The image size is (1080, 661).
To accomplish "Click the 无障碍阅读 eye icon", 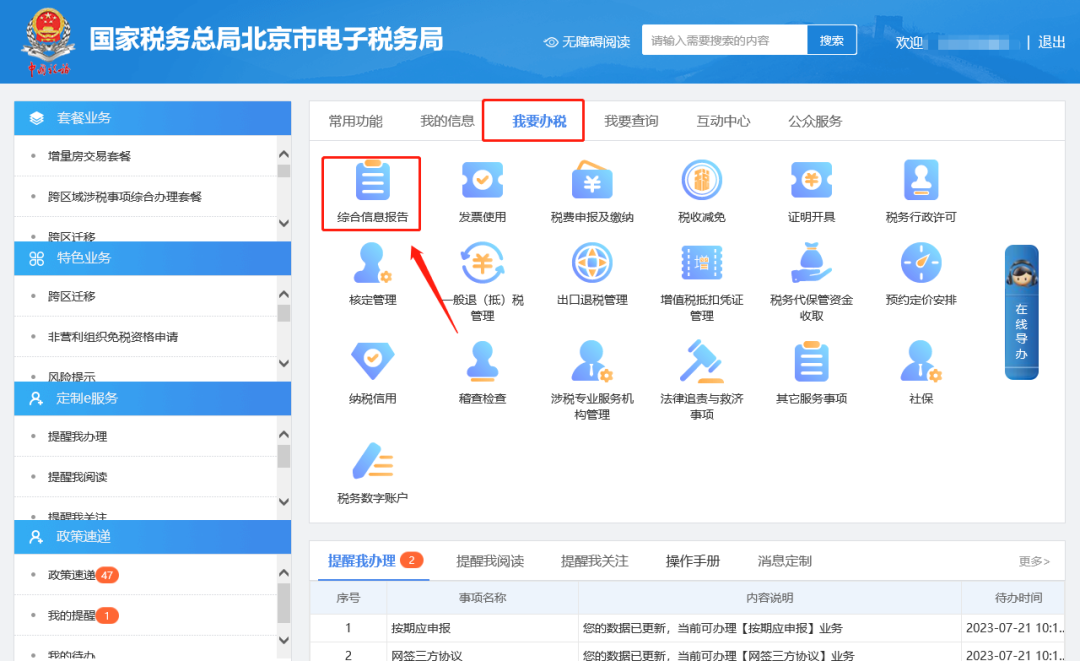I will [550, 42].
